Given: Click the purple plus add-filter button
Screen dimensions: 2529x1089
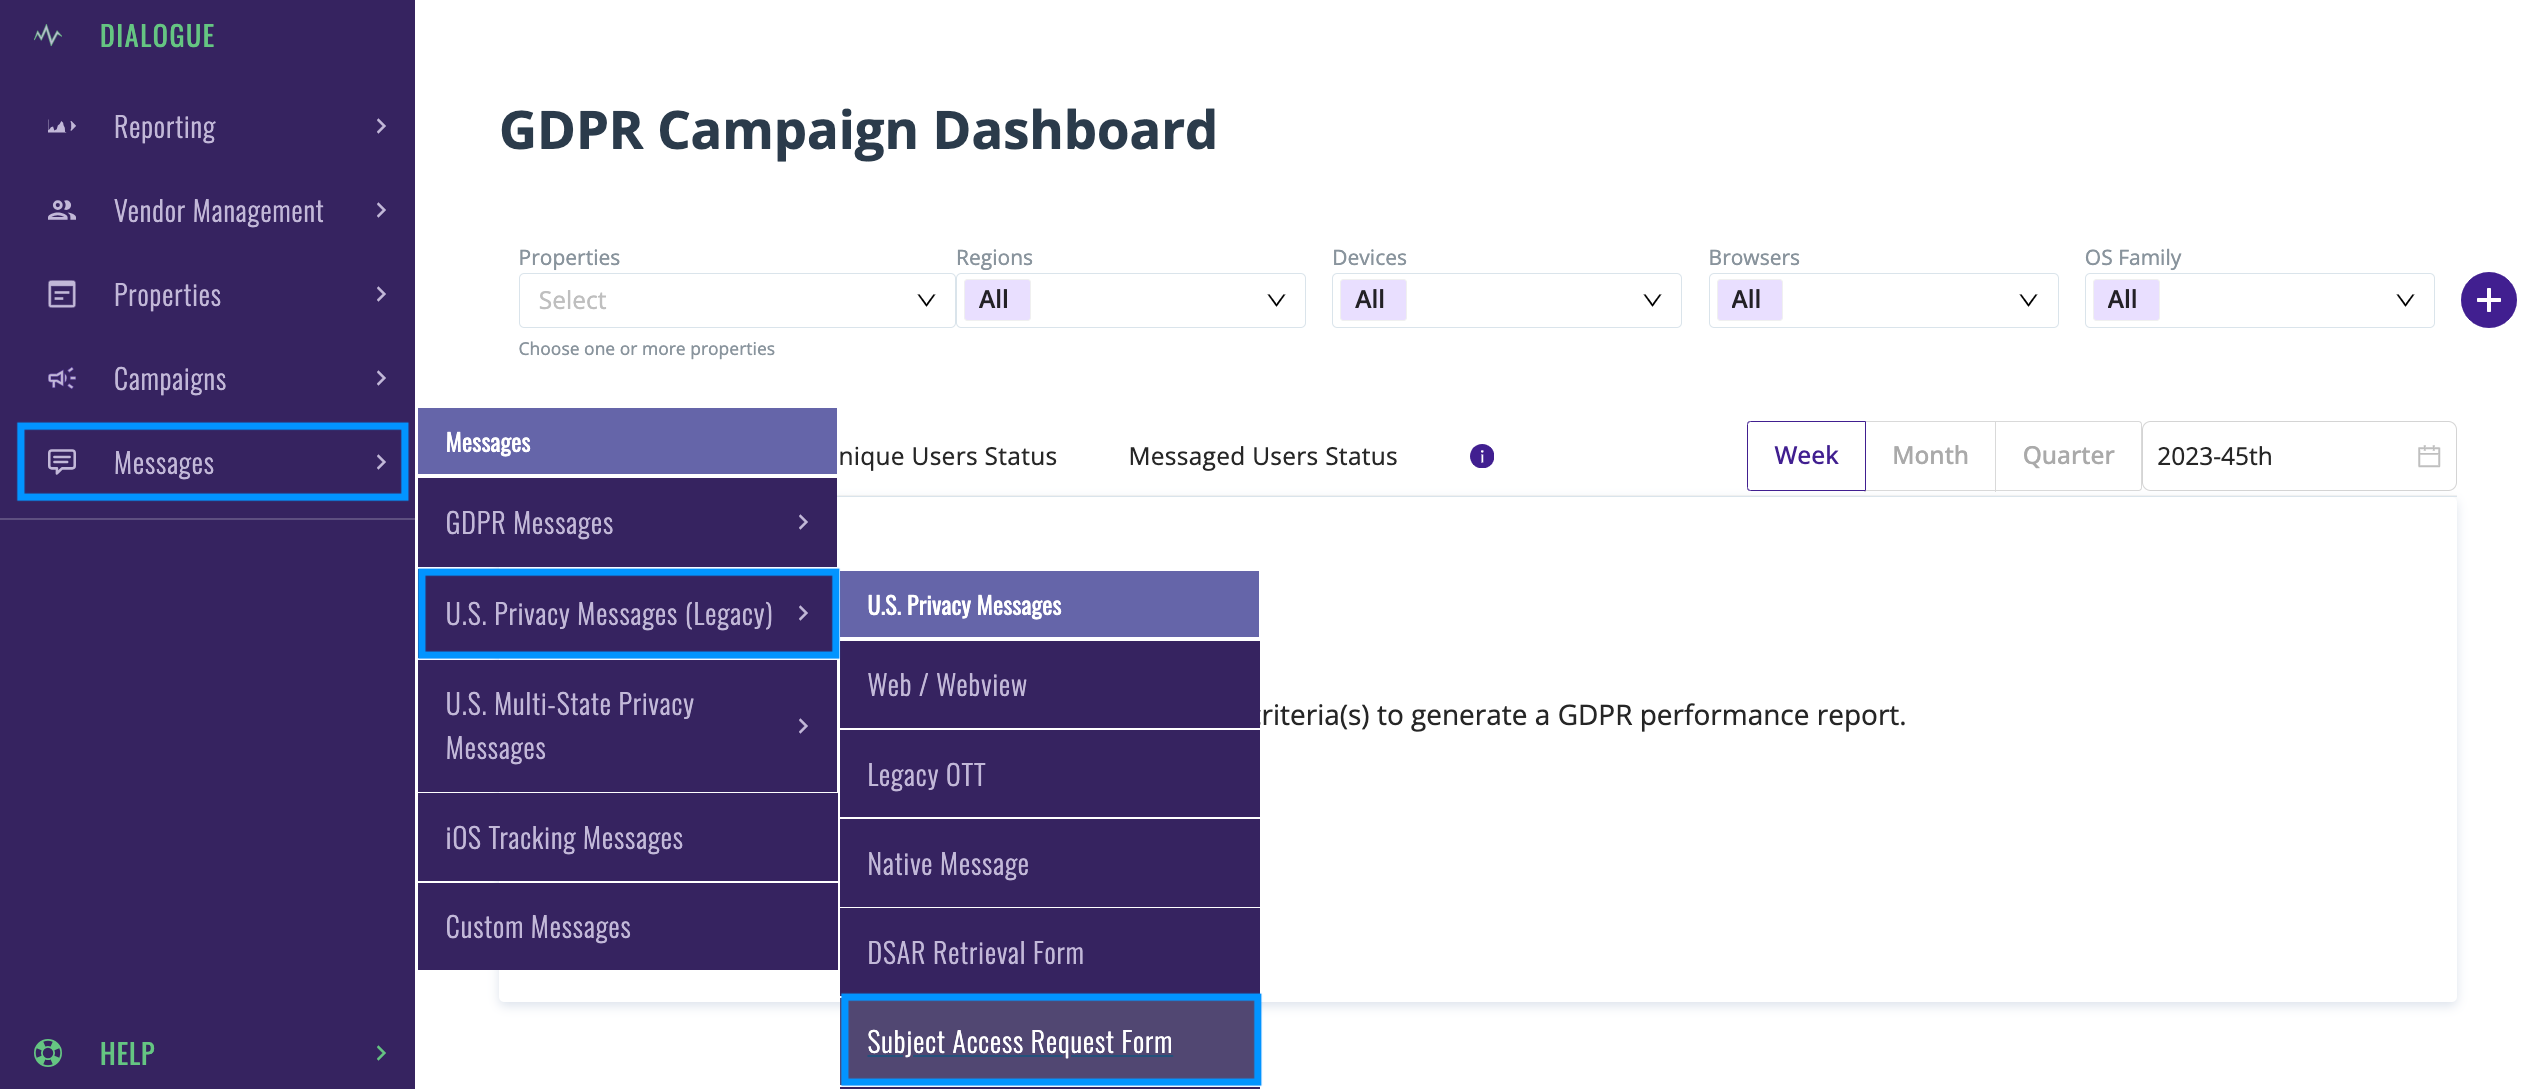Looking at the screenshot, I should pos(2488,300).
